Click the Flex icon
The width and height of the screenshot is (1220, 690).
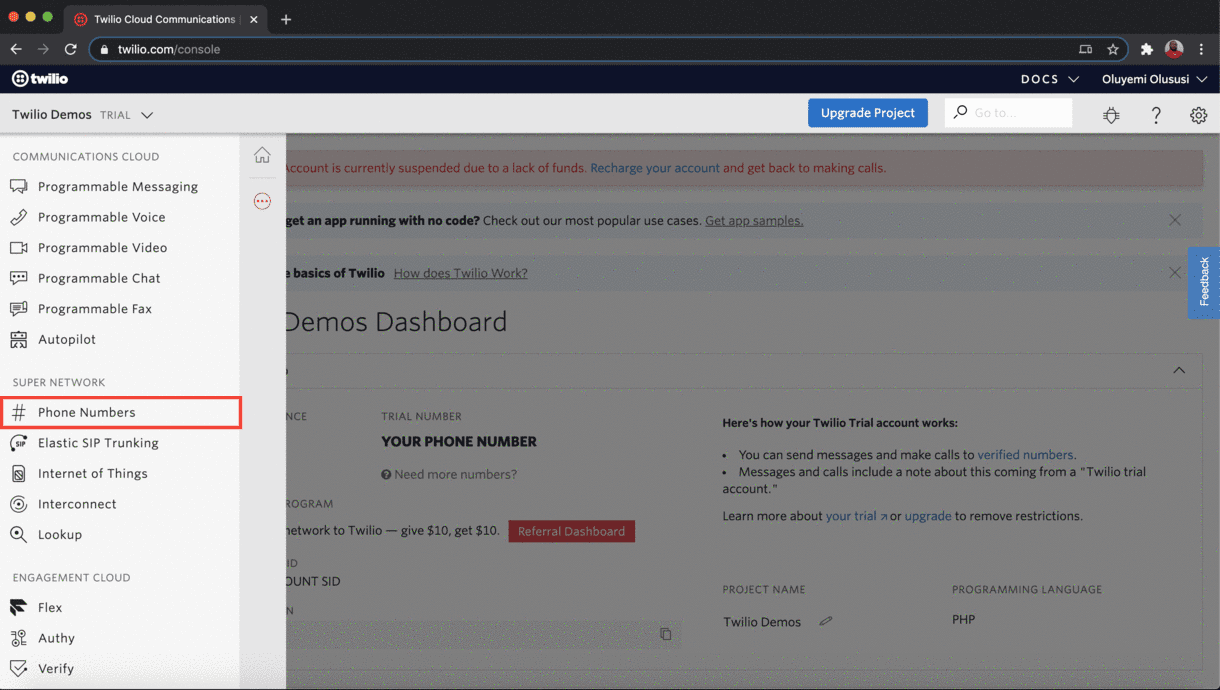(18, 608)
